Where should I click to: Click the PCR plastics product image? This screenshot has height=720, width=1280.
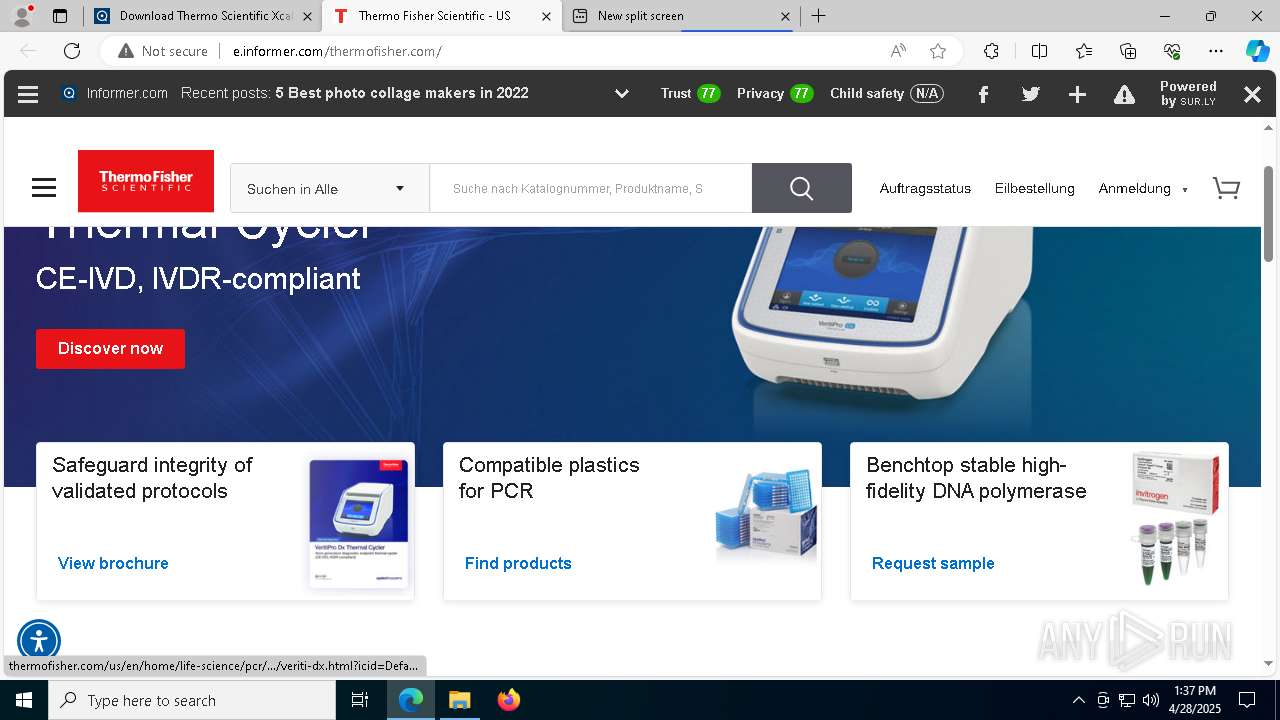766,515
